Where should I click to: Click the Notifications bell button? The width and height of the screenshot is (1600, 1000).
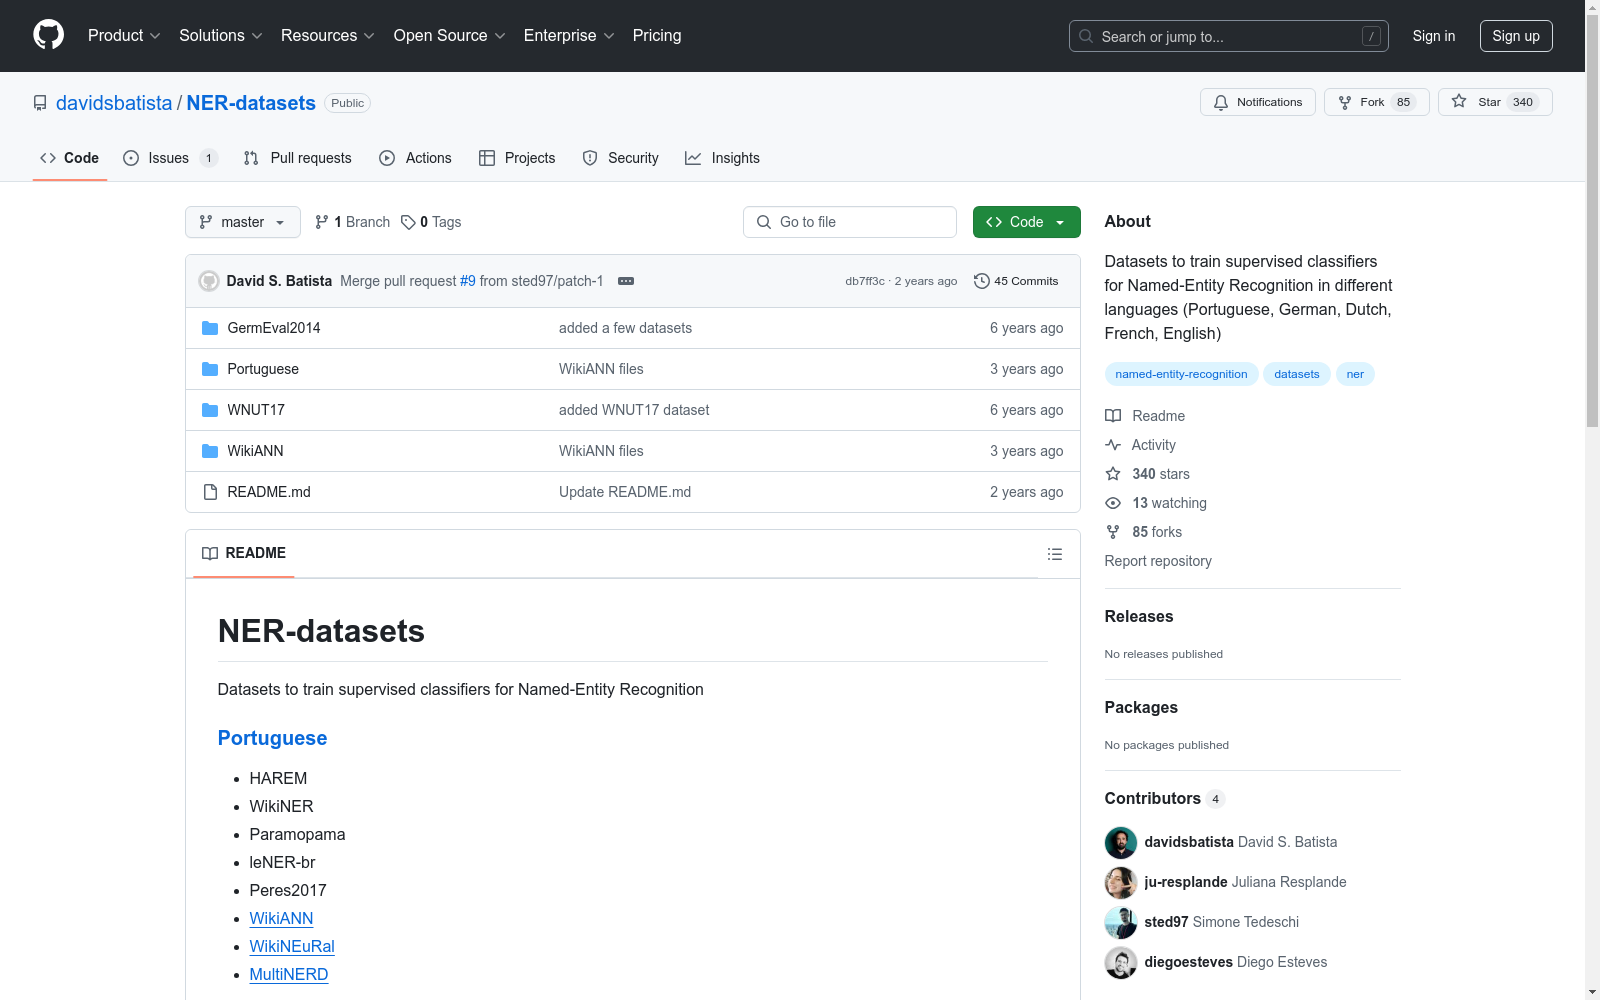point(1257,102)
